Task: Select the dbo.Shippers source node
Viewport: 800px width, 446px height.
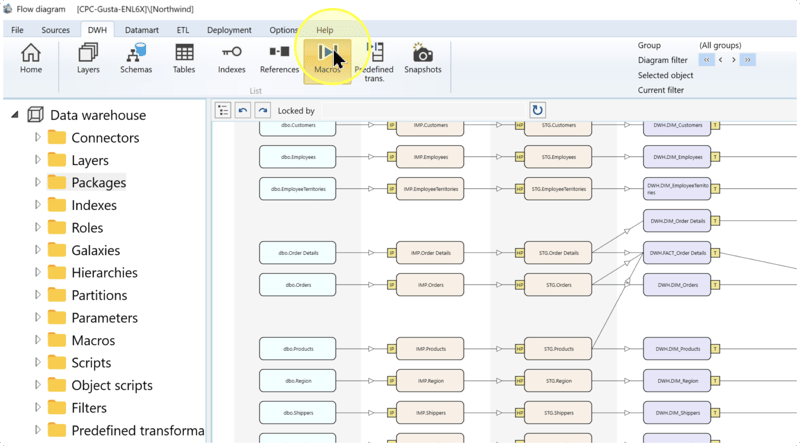Action: pos(297,413)
